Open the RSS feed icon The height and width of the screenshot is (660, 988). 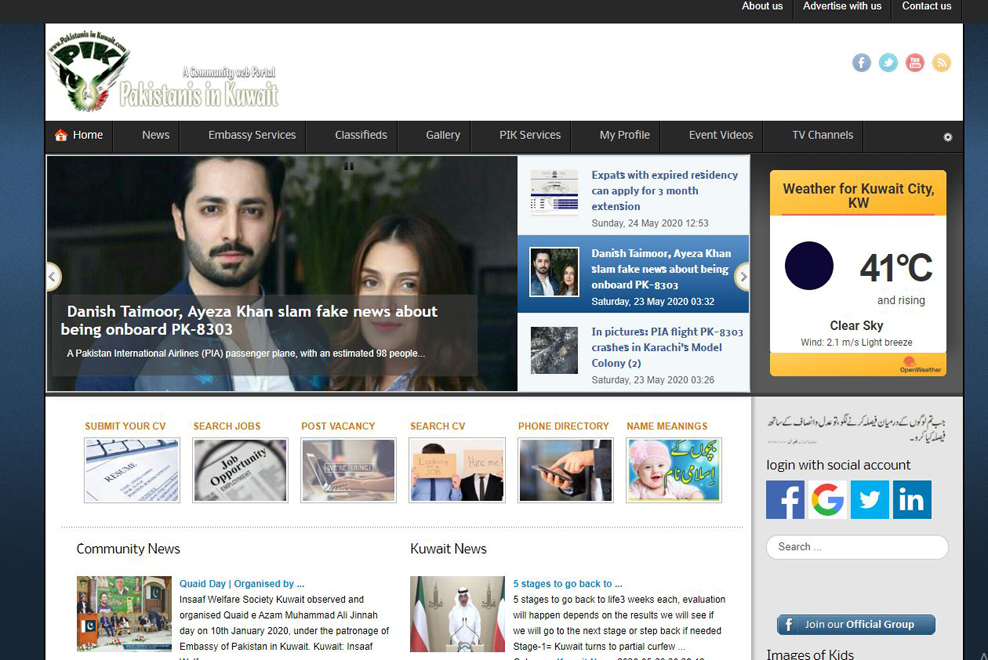coord(941,63)
